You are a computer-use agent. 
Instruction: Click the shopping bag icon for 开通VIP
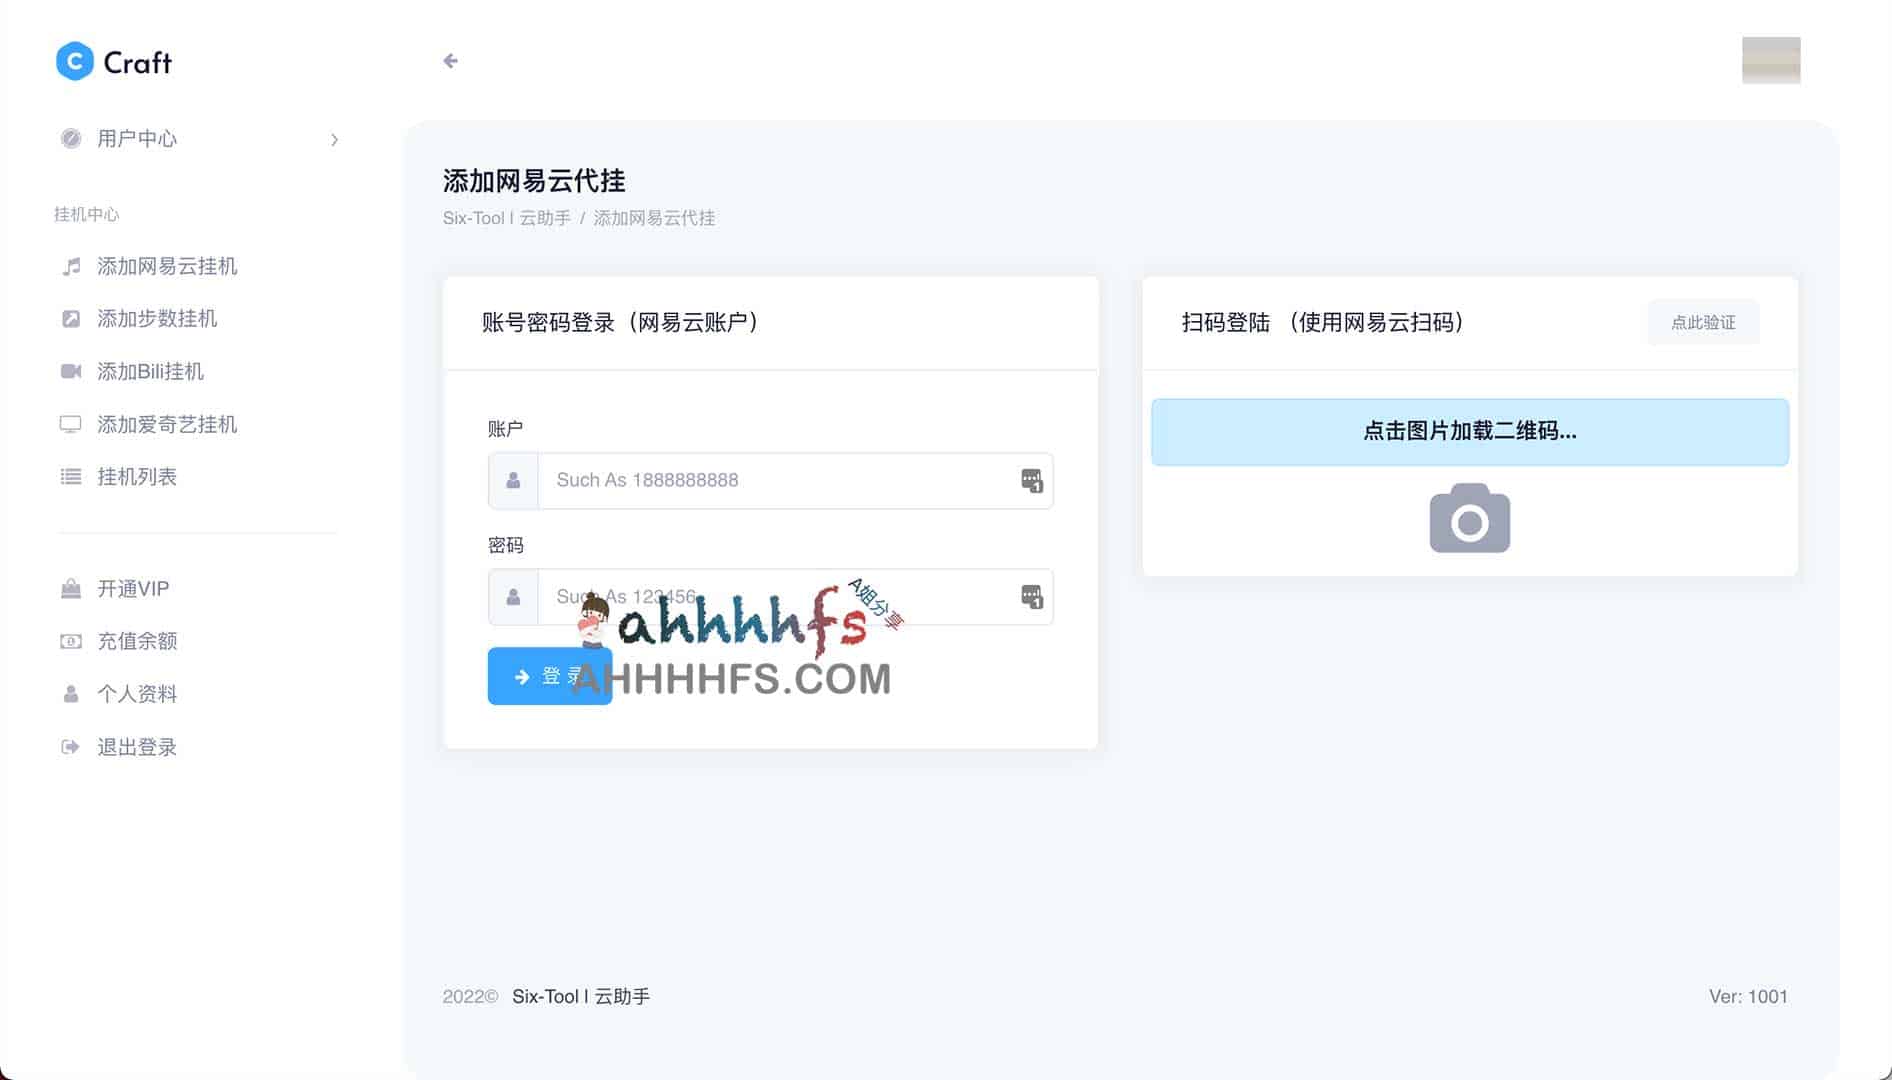(x=71, y=589)
